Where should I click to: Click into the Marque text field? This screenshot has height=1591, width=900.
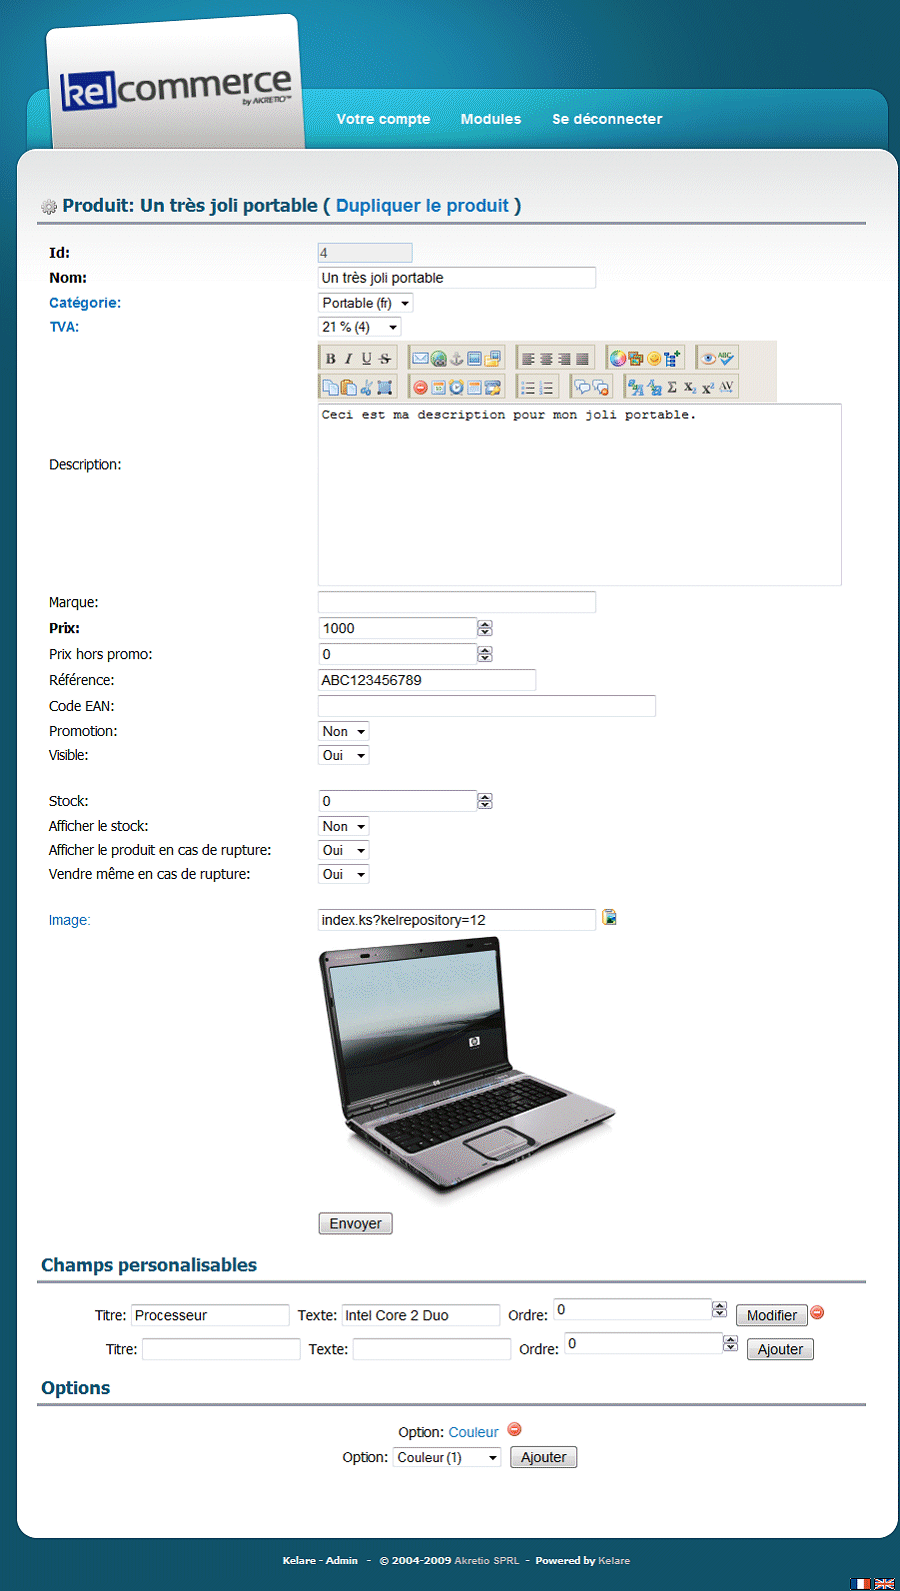tap(456, 602)
